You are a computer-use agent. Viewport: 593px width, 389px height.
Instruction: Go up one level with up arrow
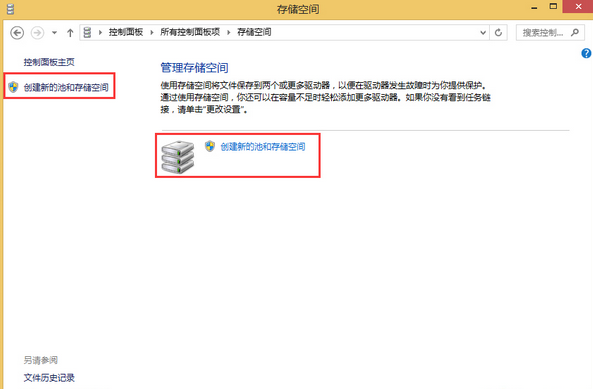pos(70,33)
